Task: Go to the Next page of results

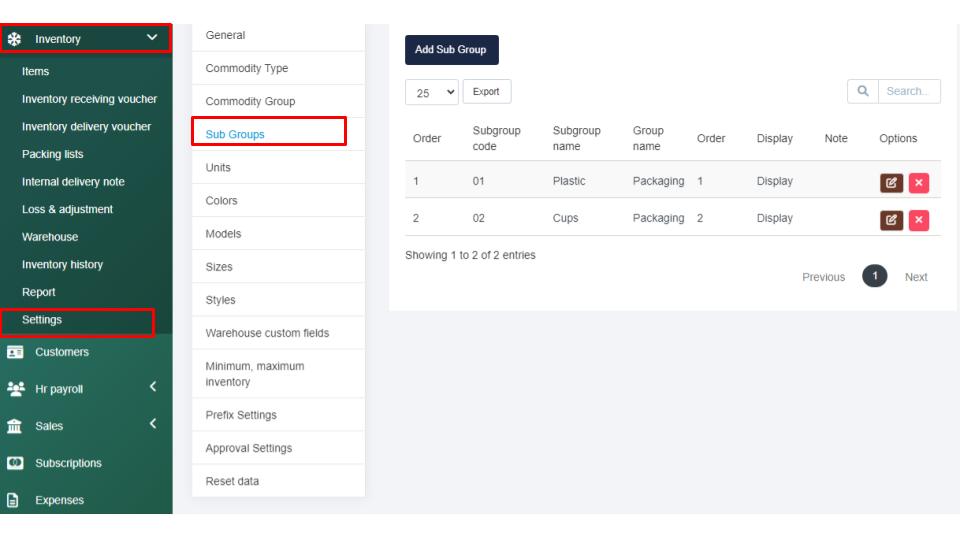Action: point(915,277)
